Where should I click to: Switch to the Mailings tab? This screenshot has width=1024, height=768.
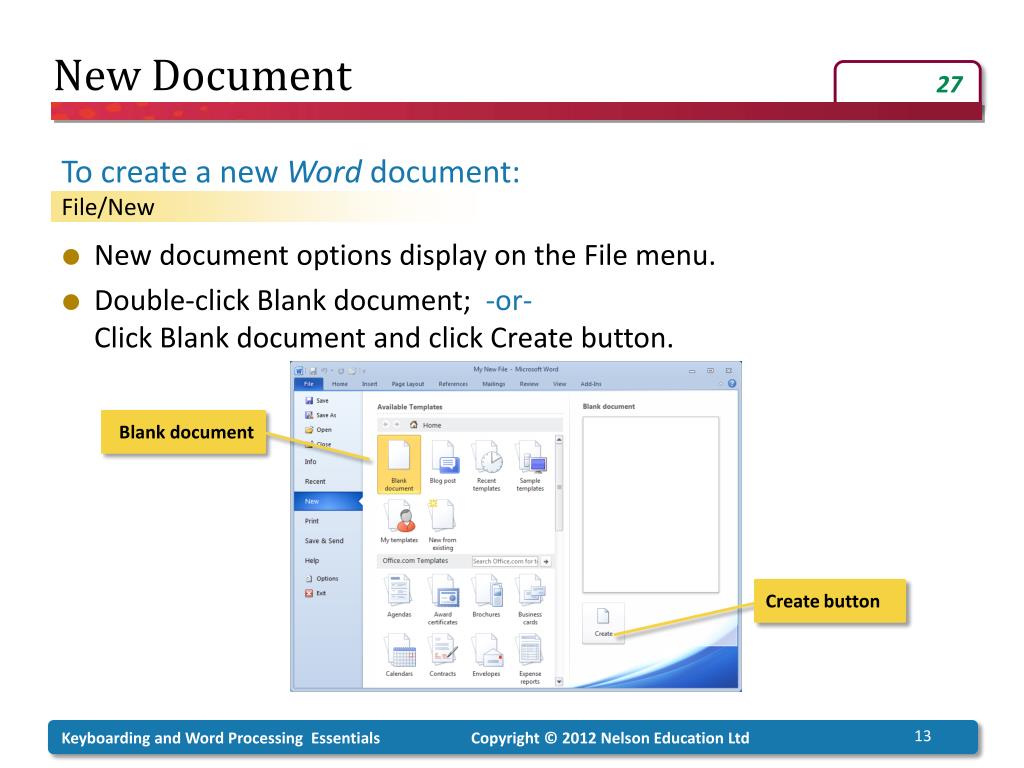494,384
